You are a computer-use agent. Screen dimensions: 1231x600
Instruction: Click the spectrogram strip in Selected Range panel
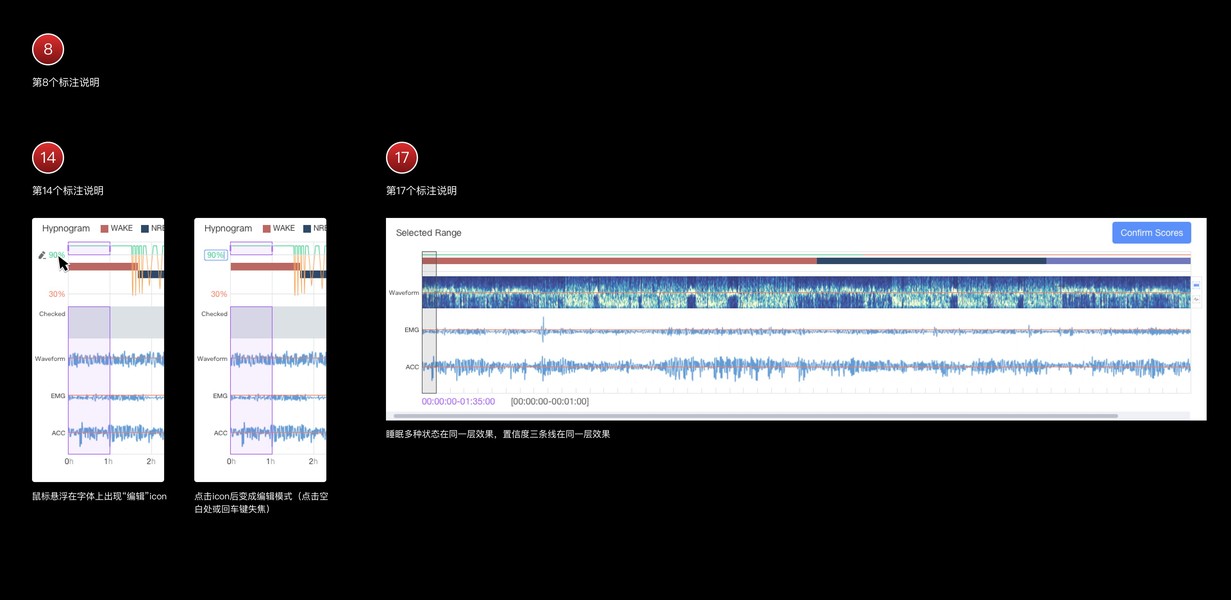click(806, 292)
